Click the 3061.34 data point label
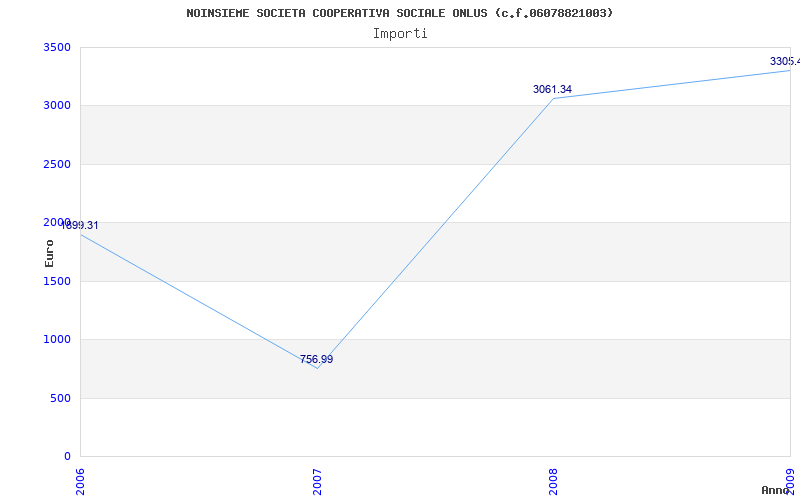The width and height of the screenshot is (800, 500). pyautogui.click(x=553, y=89)
